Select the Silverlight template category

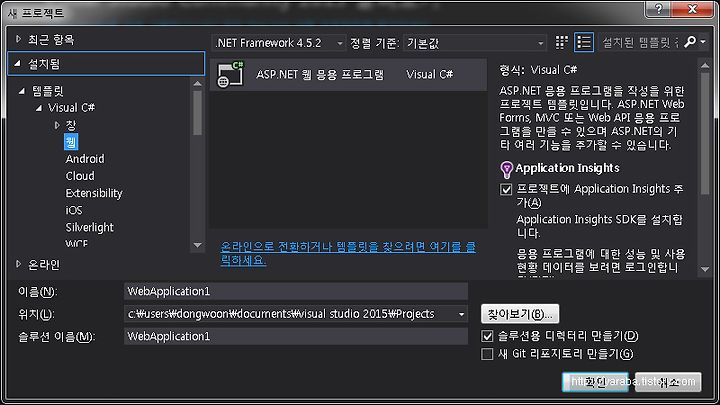pos(90,227)
